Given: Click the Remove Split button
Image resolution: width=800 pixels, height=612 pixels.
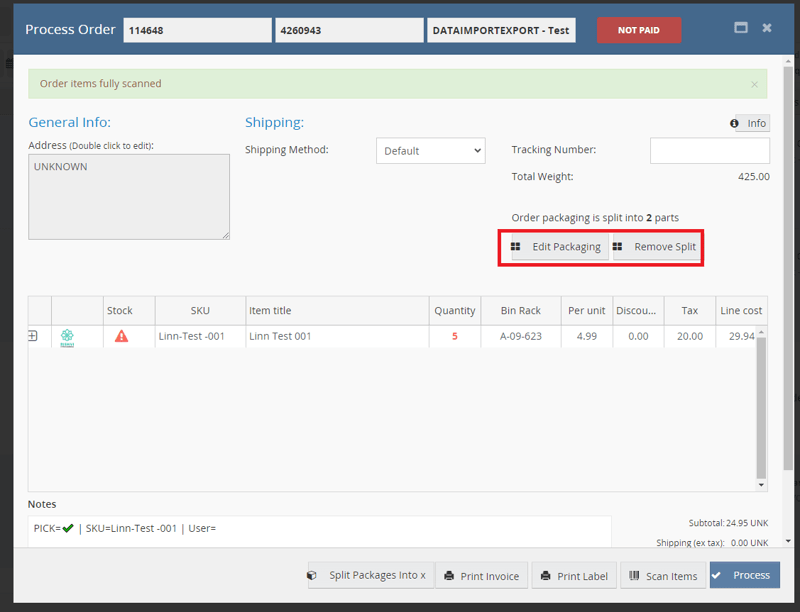Looking at the screenshot, I should click(655, 247).
